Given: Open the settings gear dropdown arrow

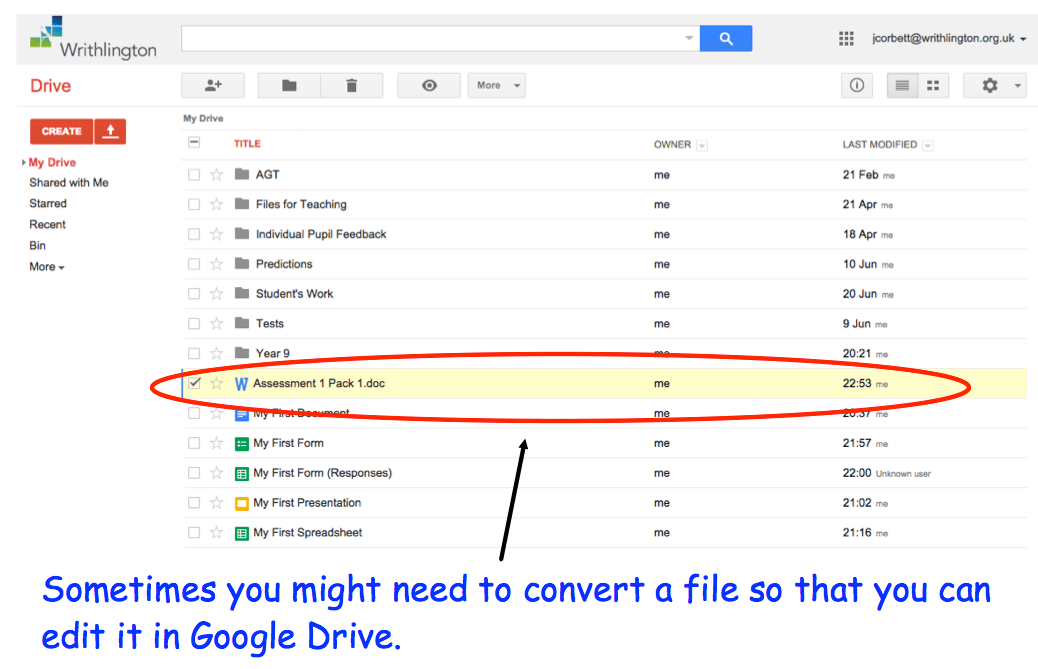Looking at the screenshot, I should pos(1017,85).
